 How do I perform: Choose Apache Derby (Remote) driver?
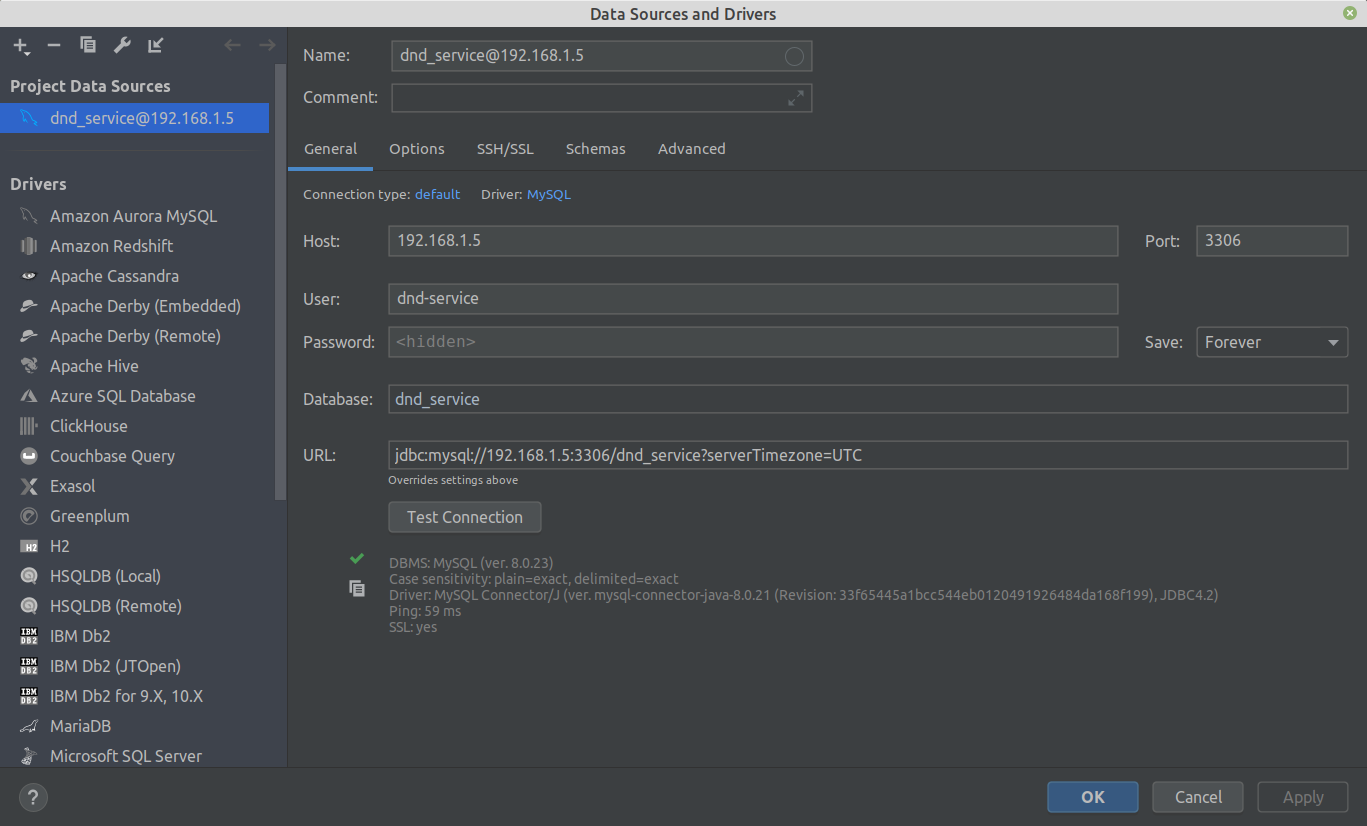137,336
